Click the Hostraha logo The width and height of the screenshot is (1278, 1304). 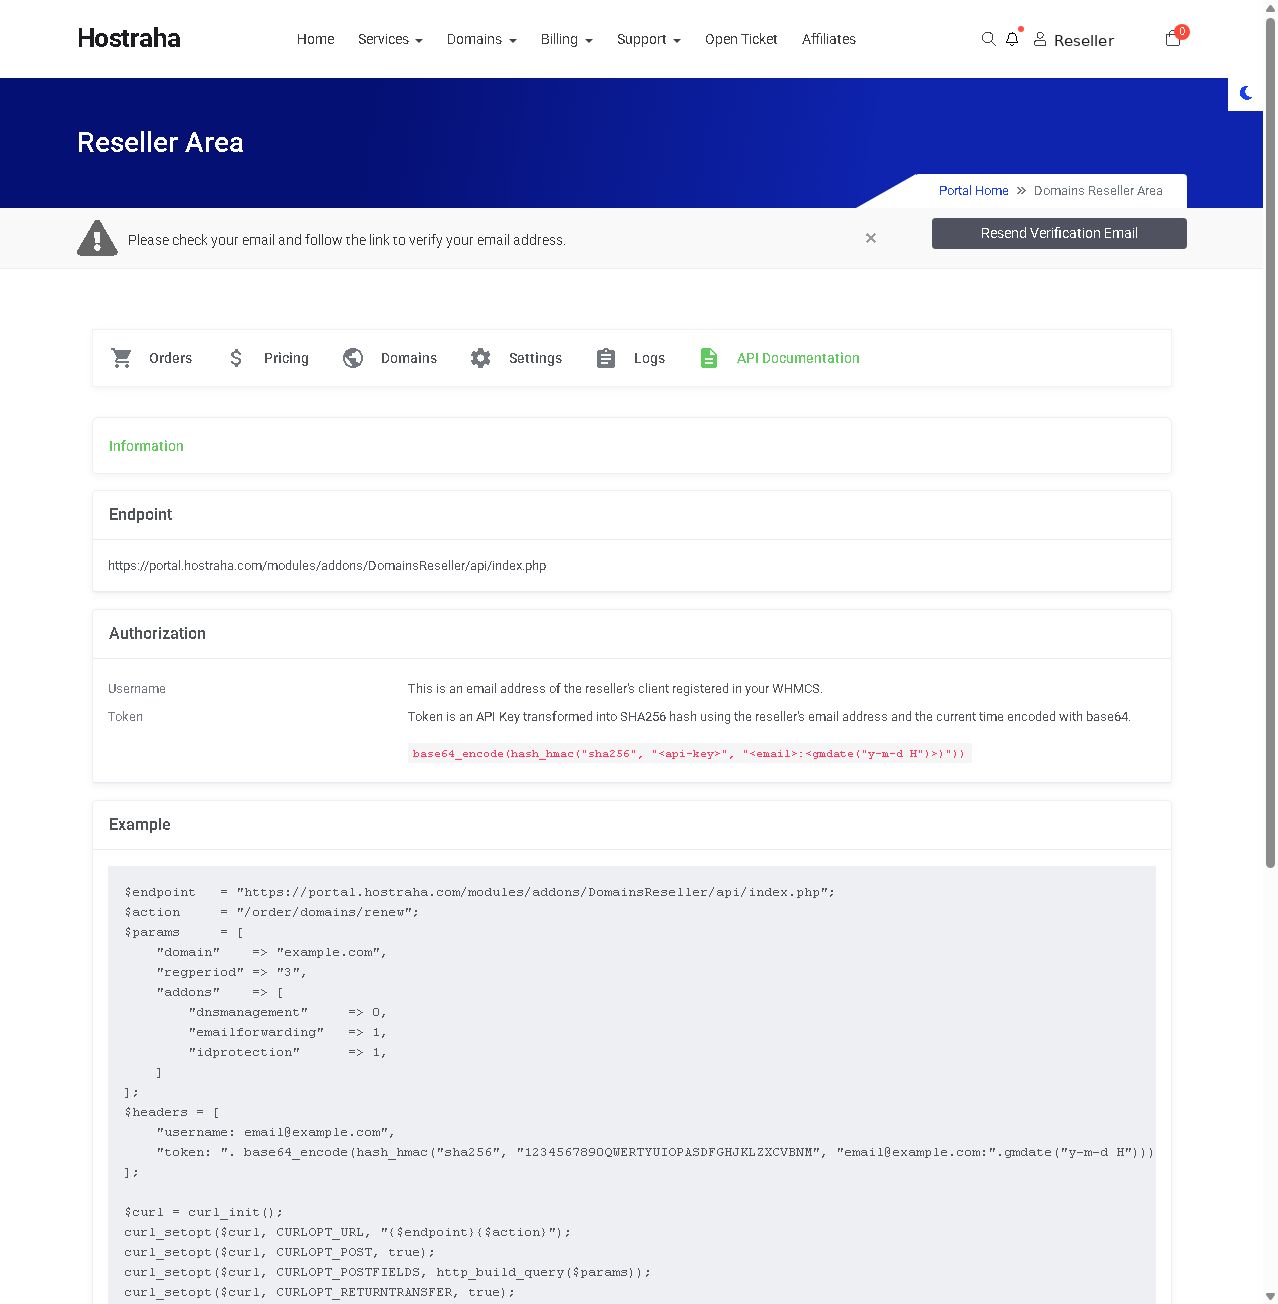[x=129, y=38]
